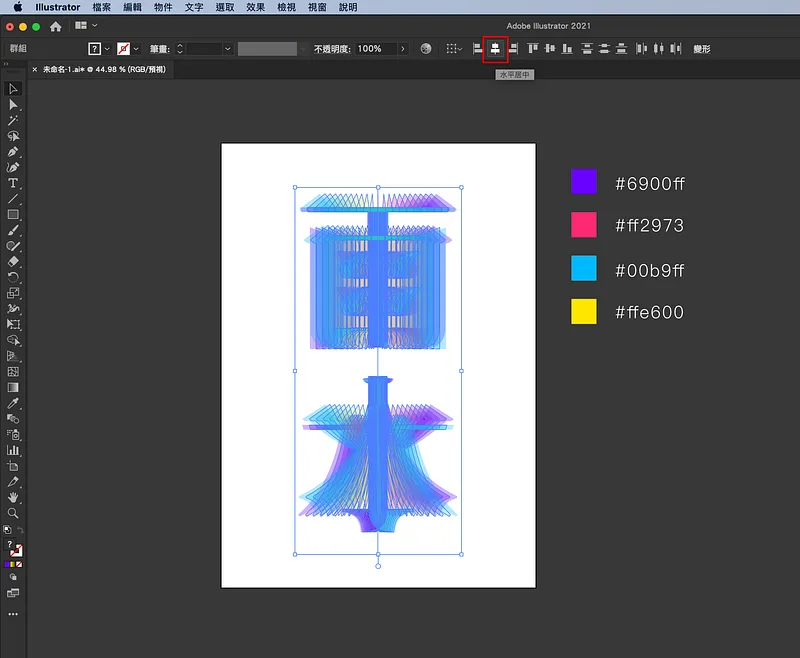Click the 變形 Transform button
Screen dimensions: 800x658
point(702,49)
